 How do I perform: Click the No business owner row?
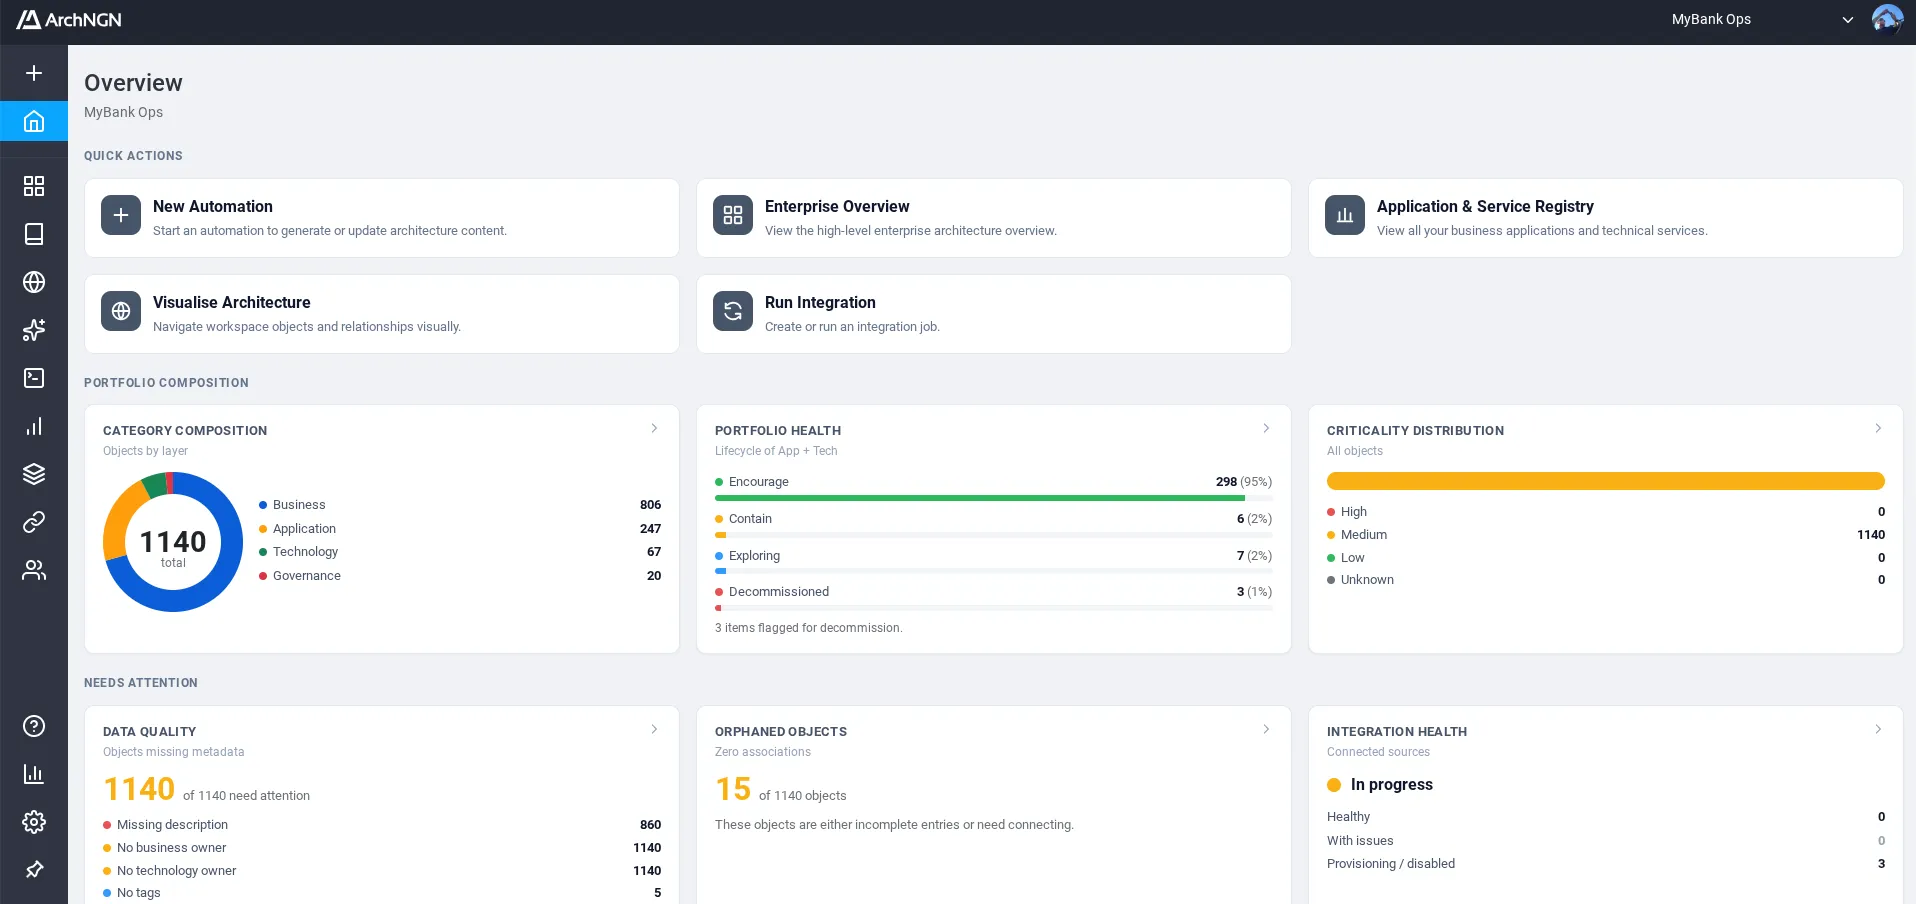tap(382, 848)
